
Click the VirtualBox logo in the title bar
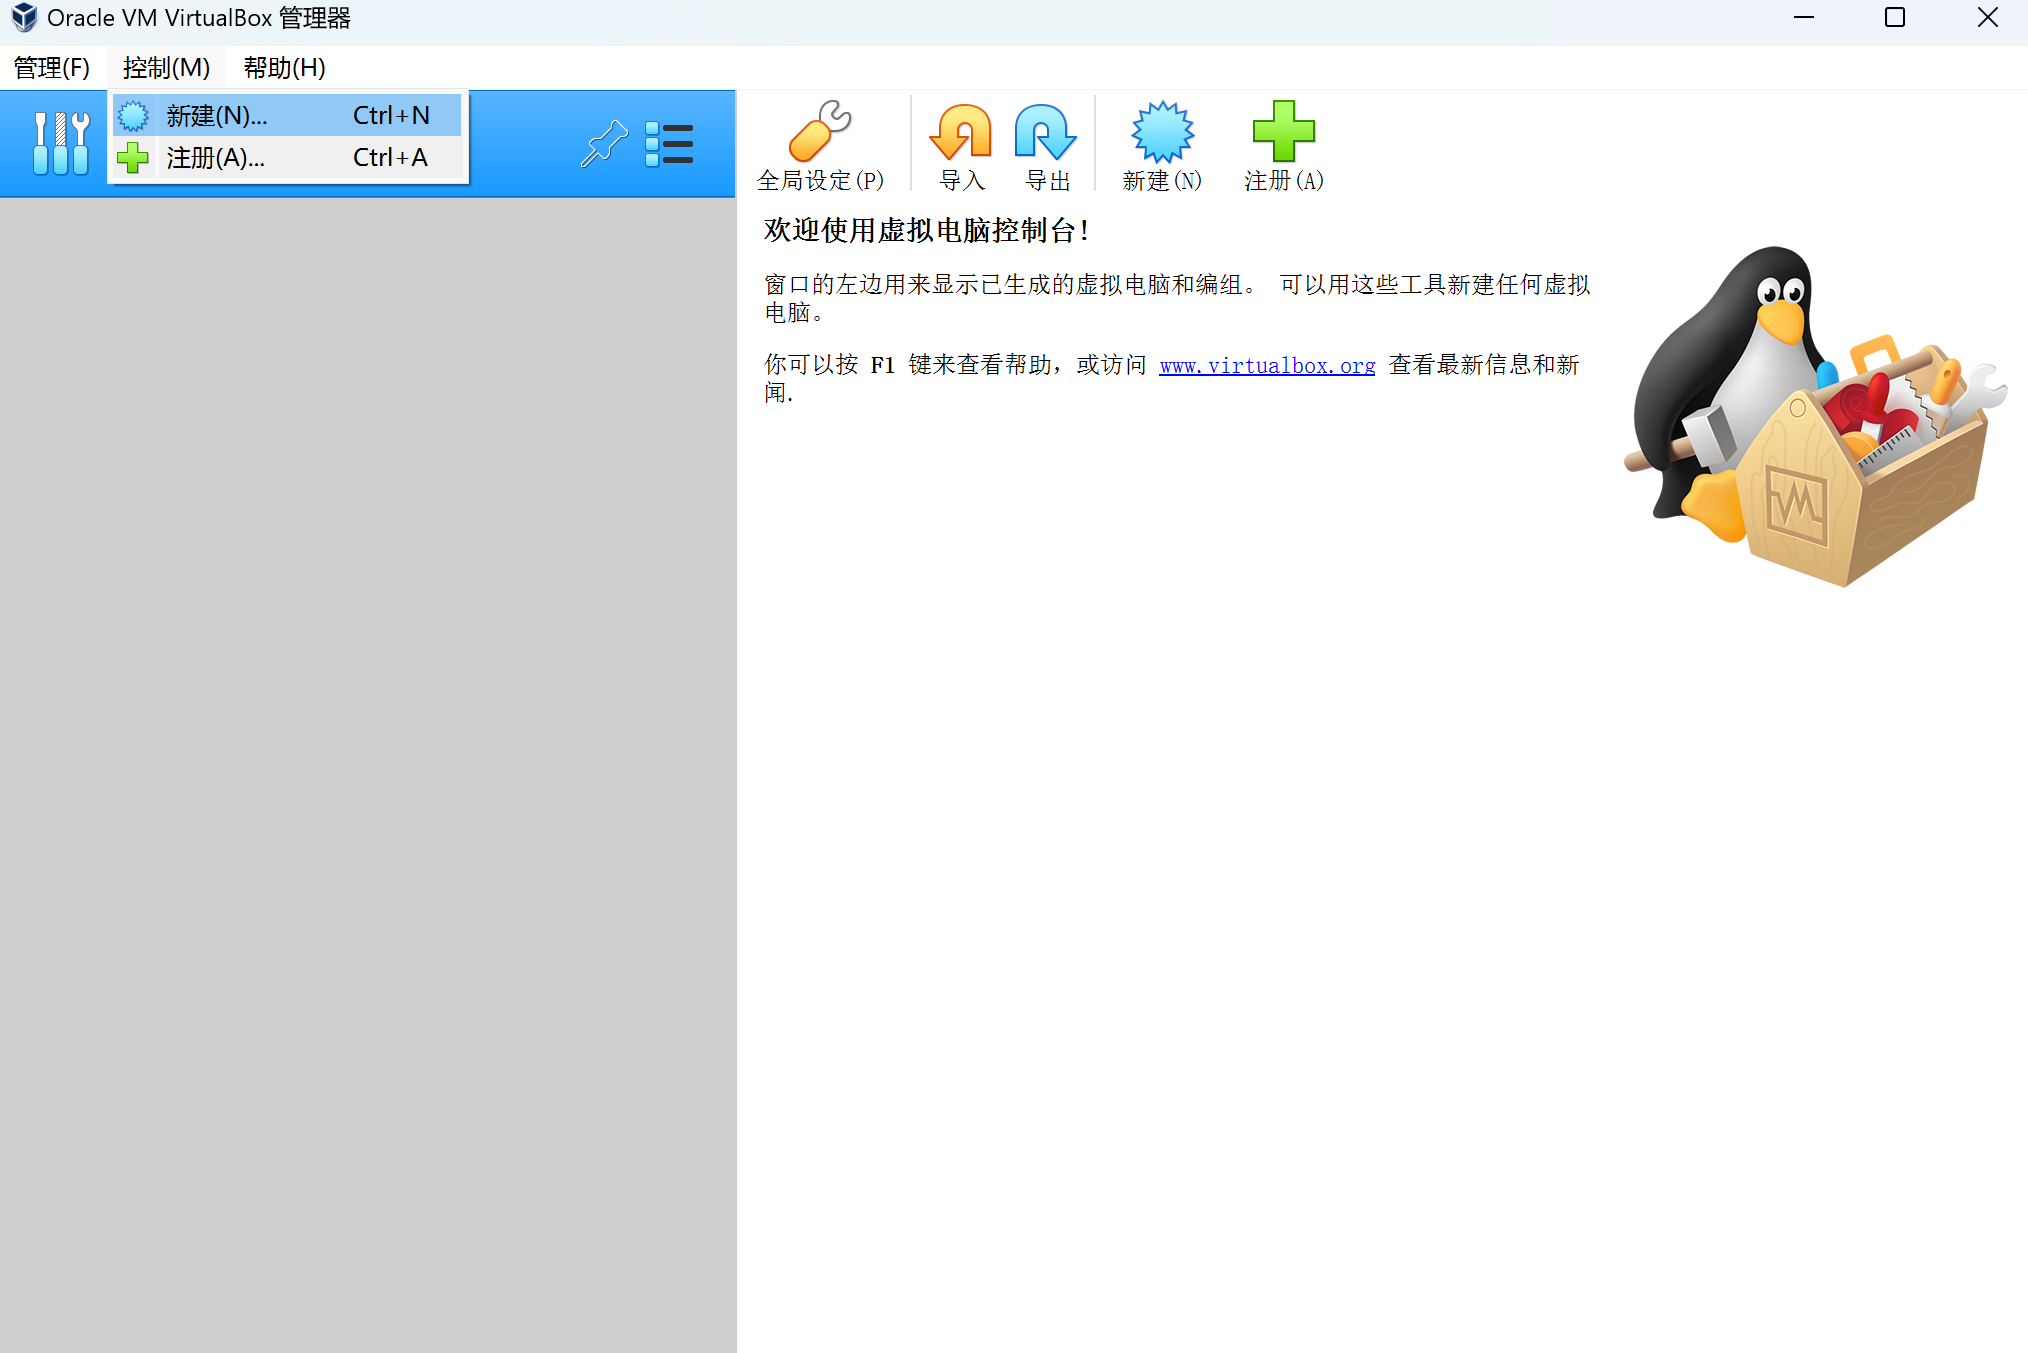click(x=24, y=18)
